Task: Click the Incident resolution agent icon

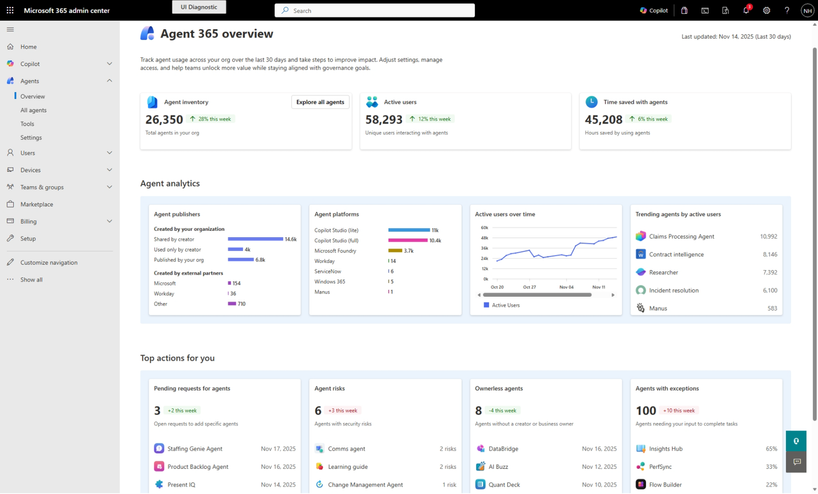Action: tap(641, 290)
